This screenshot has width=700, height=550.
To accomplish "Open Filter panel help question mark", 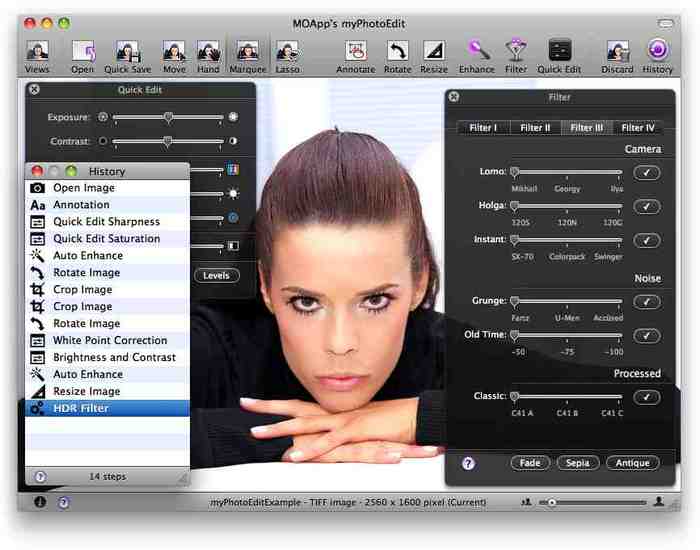I will (x=468, y=463).
